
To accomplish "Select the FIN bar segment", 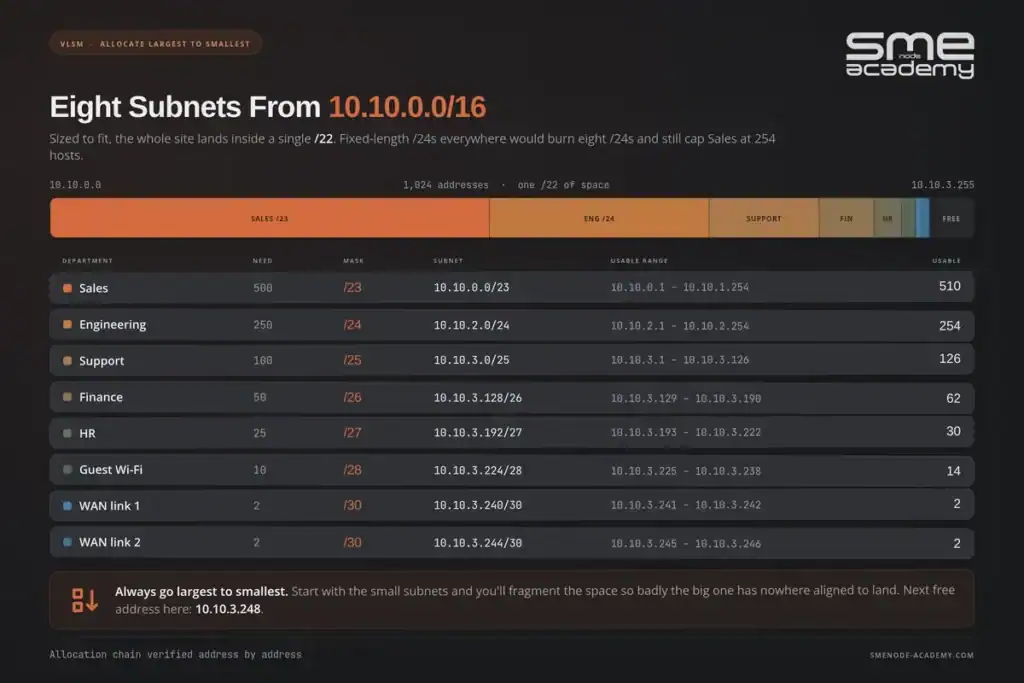I will 846,218.
